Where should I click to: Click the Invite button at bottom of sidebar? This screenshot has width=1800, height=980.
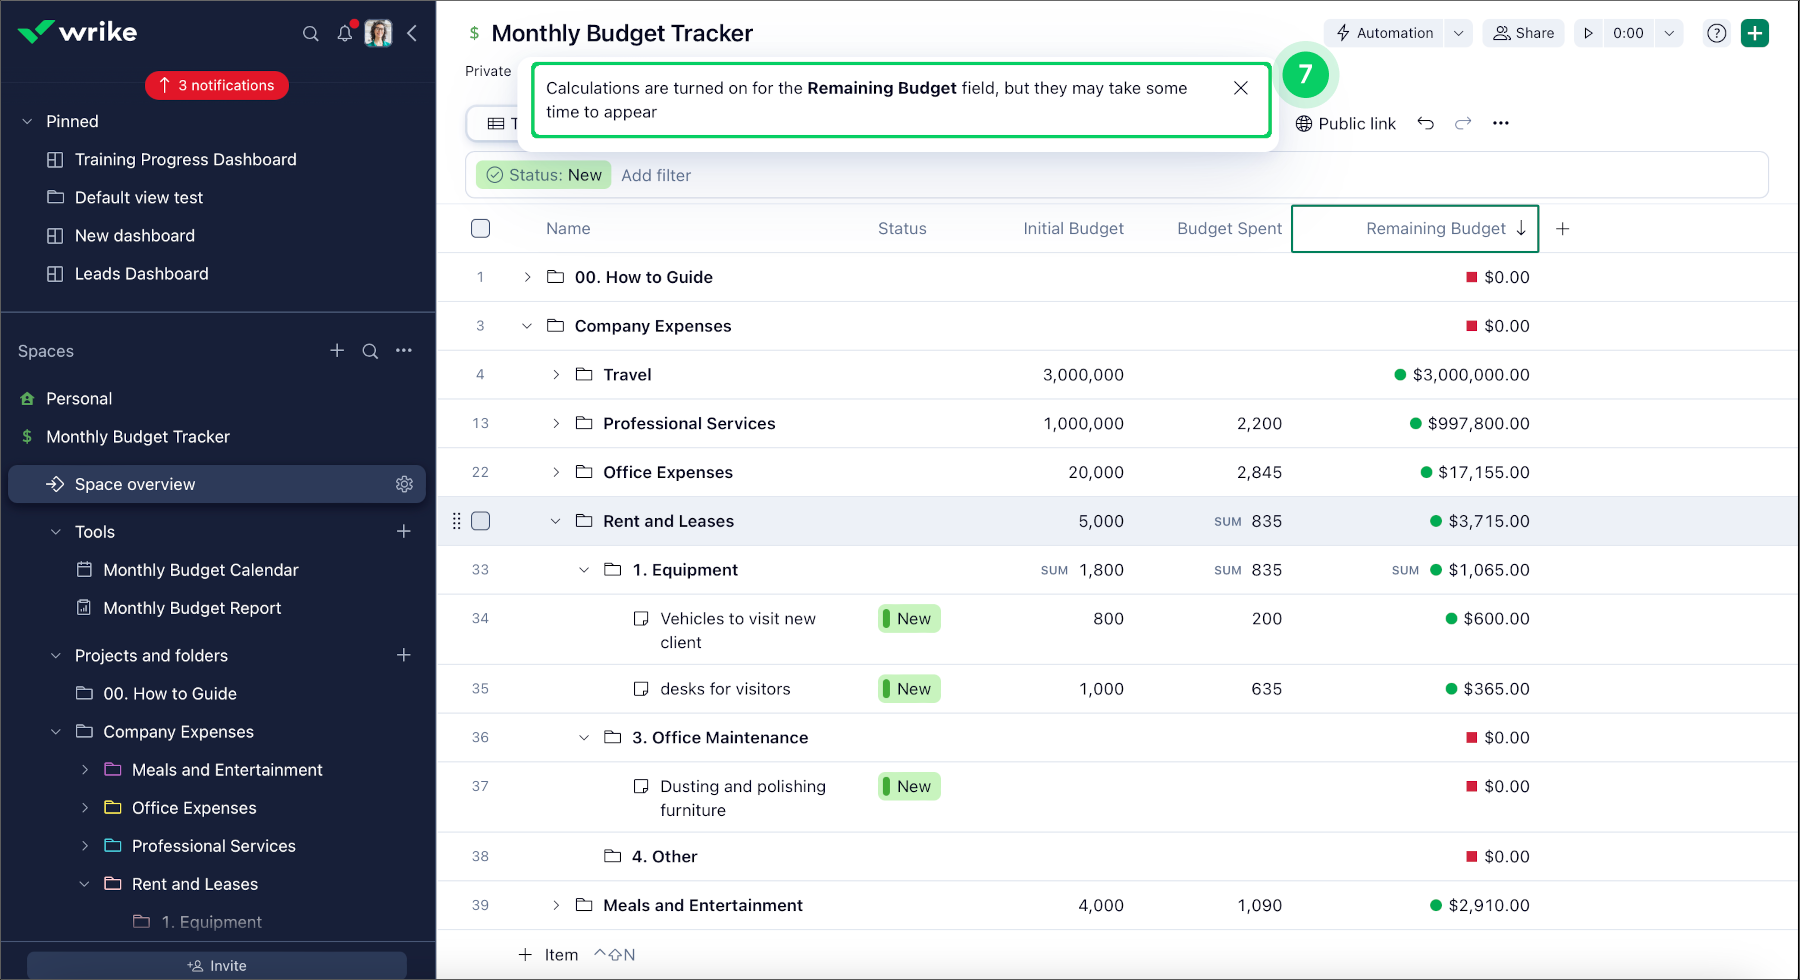pyautogui.click(x=217, y=965)
